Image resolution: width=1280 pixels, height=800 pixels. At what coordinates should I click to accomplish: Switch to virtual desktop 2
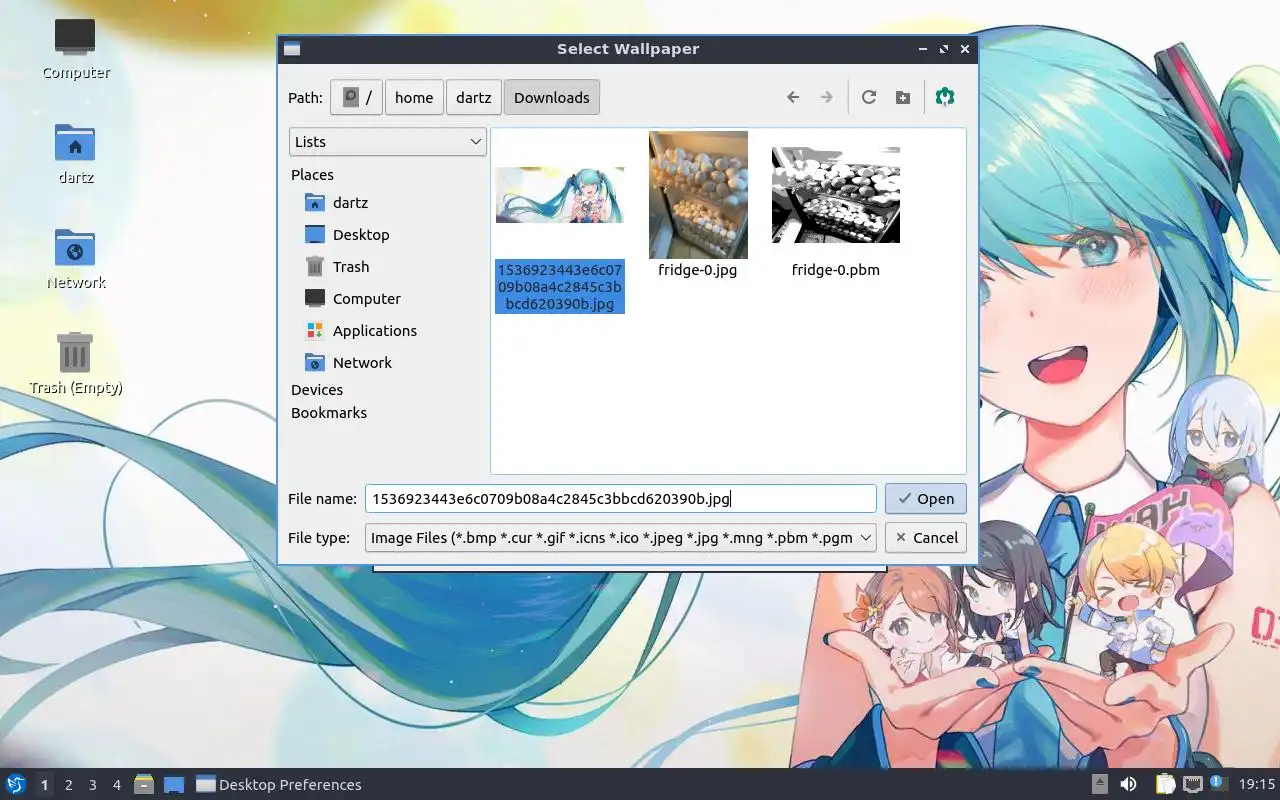coord(68,785)
